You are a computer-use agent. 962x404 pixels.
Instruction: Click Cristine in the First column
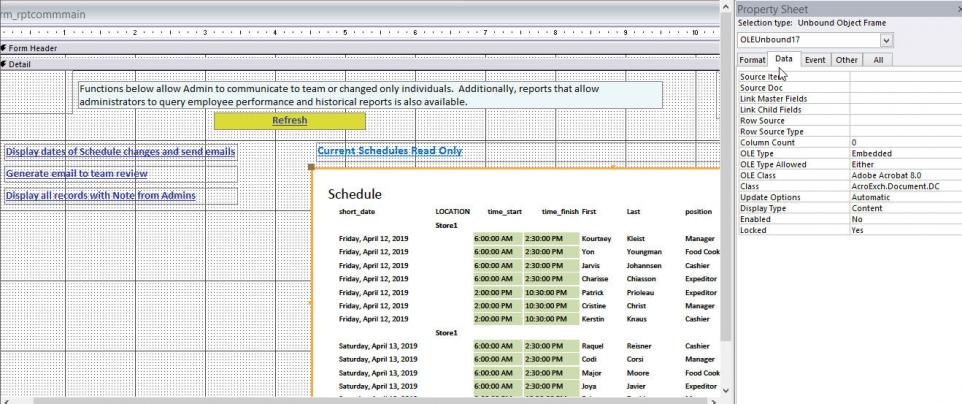click(x=594, y=306)
